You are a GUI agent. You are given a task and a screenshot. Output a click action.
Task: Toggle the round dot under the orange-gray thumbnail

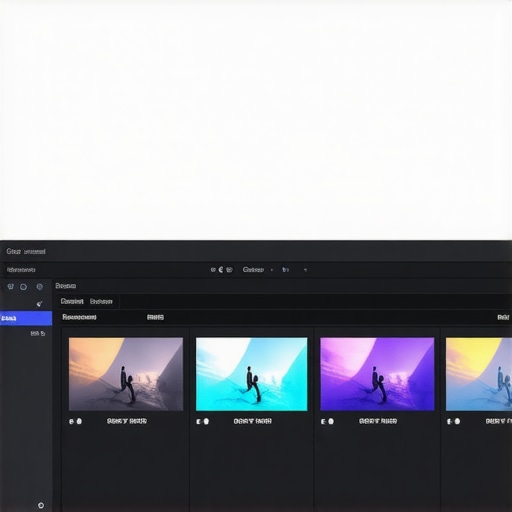(79, 421)
